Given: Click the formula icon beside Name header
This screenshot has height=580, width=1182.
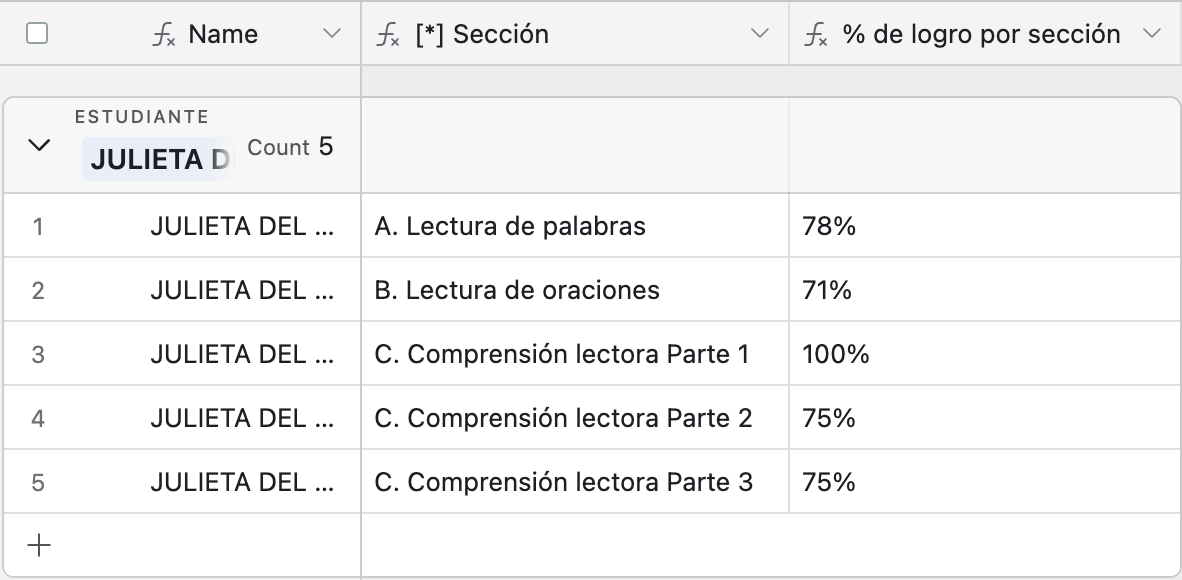Looking at the screenshot, I should point(164,35).
